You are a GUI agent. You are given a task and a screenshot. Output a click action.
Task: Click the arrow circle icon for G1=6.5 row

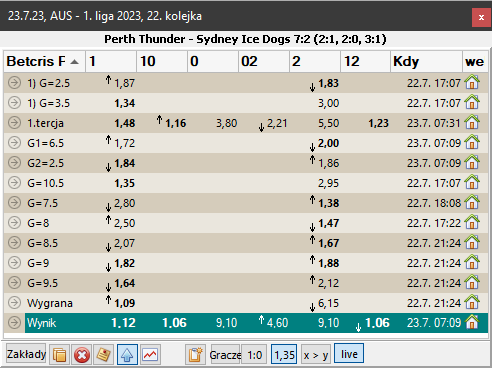tap(14, 142)
